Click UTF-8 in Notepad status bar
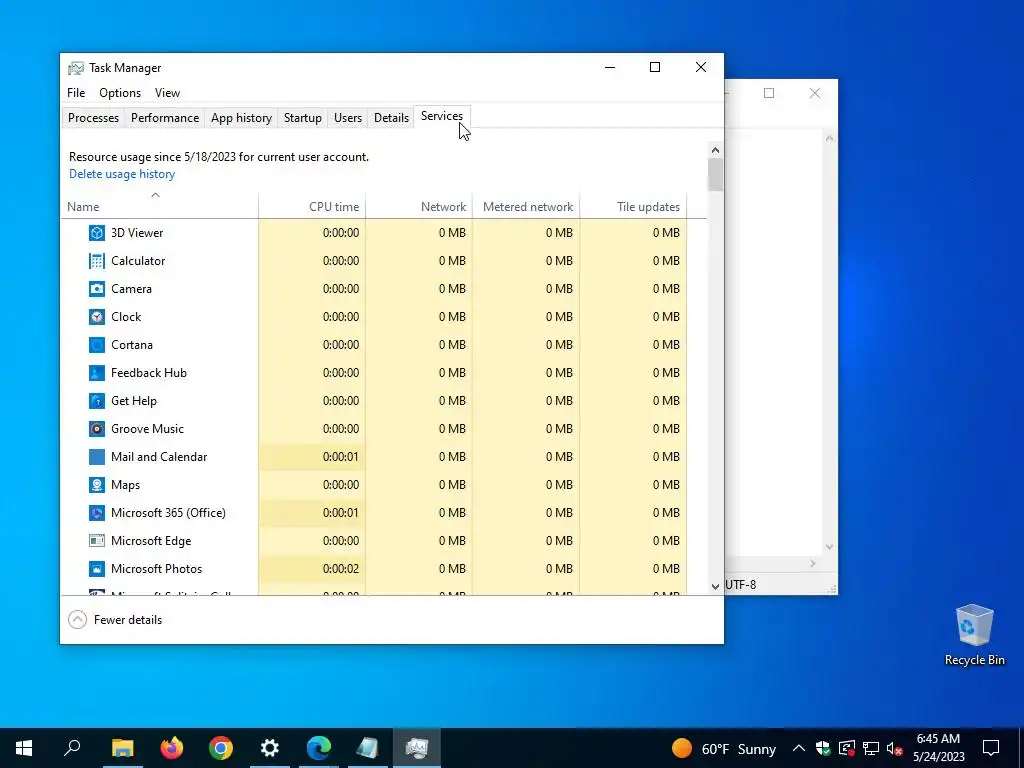This screenshot has width=1024, height=768. [741, 584]
